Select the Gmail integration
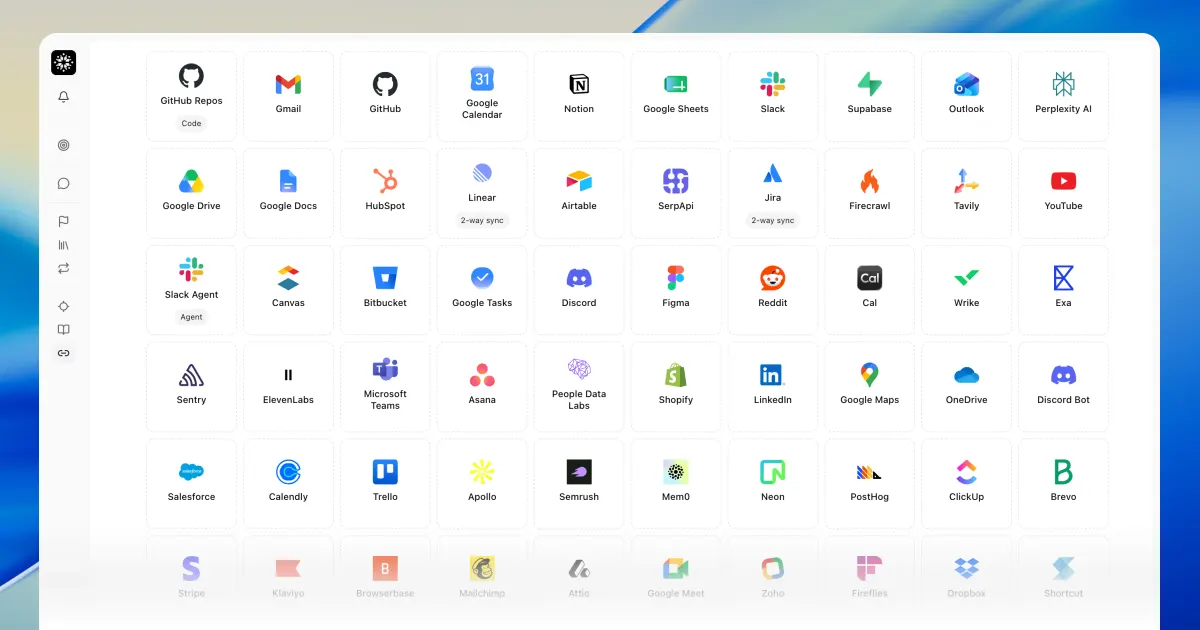1200x630 pixels. pos(288,96)
